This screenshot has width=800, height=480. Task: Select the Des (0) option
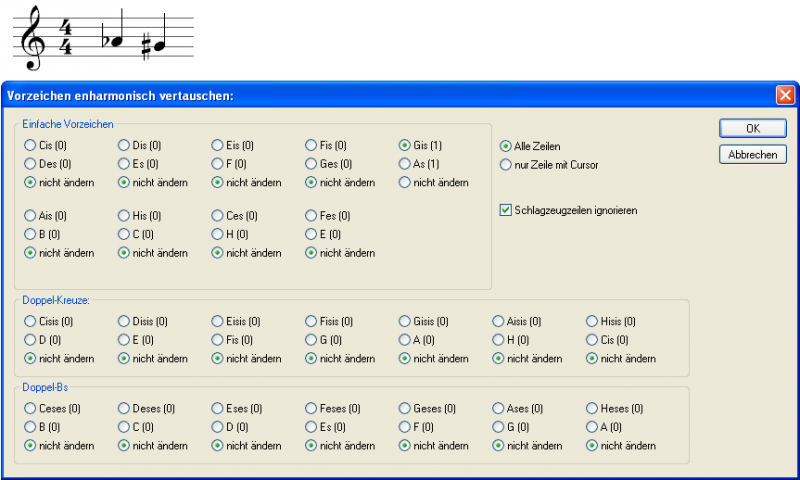[30, 164]
